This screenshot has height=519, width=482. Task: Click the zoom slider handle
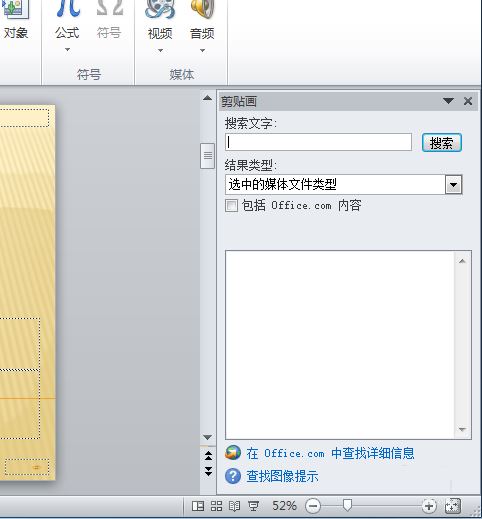click(x=347, y=505)
